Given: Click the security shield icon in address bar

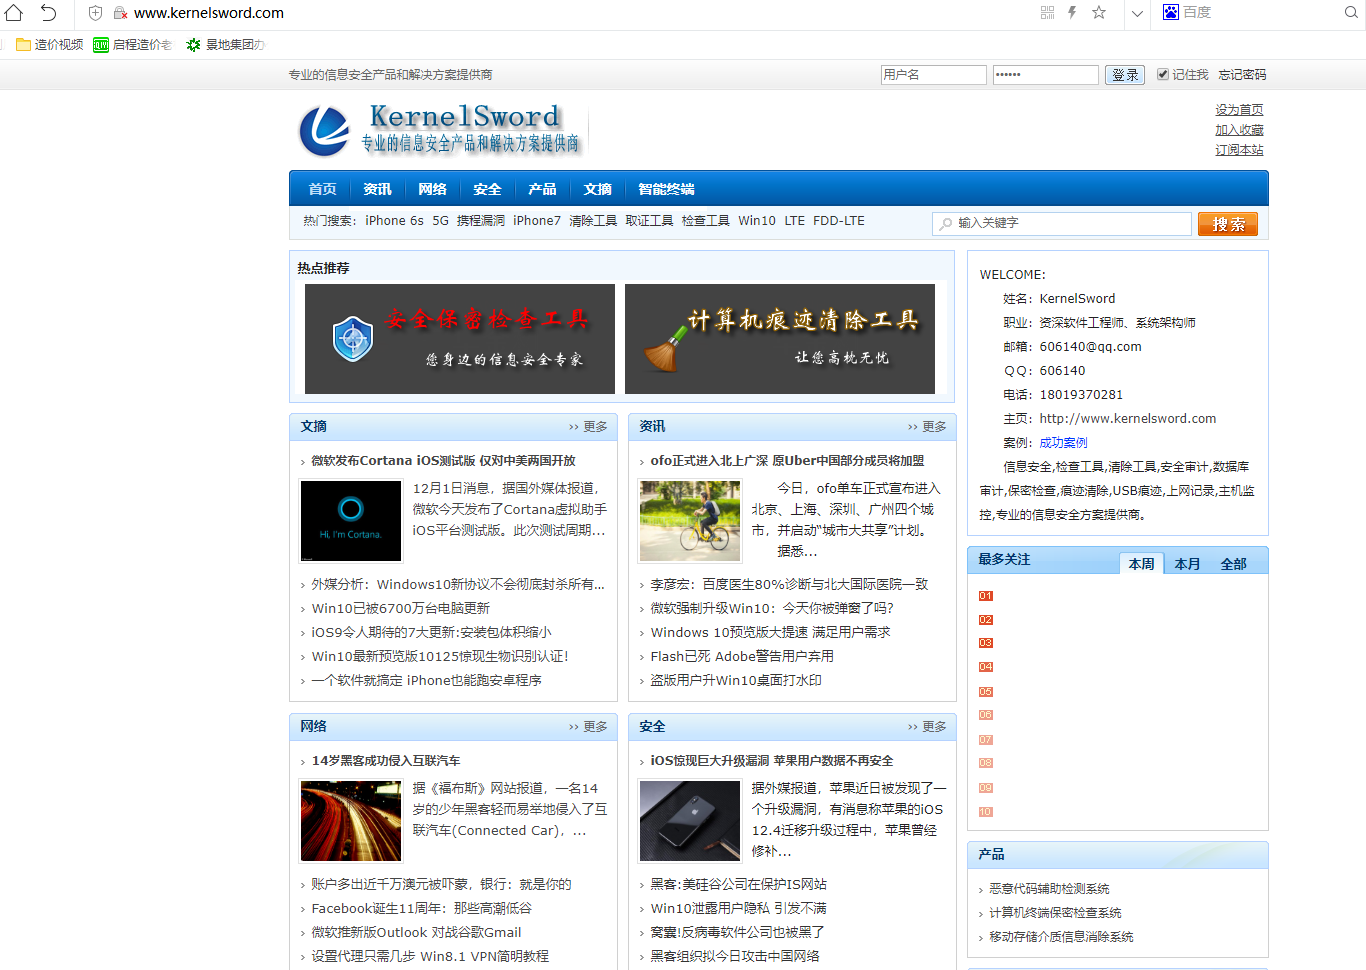Looking at the screenshot, I should click(95, 13).
